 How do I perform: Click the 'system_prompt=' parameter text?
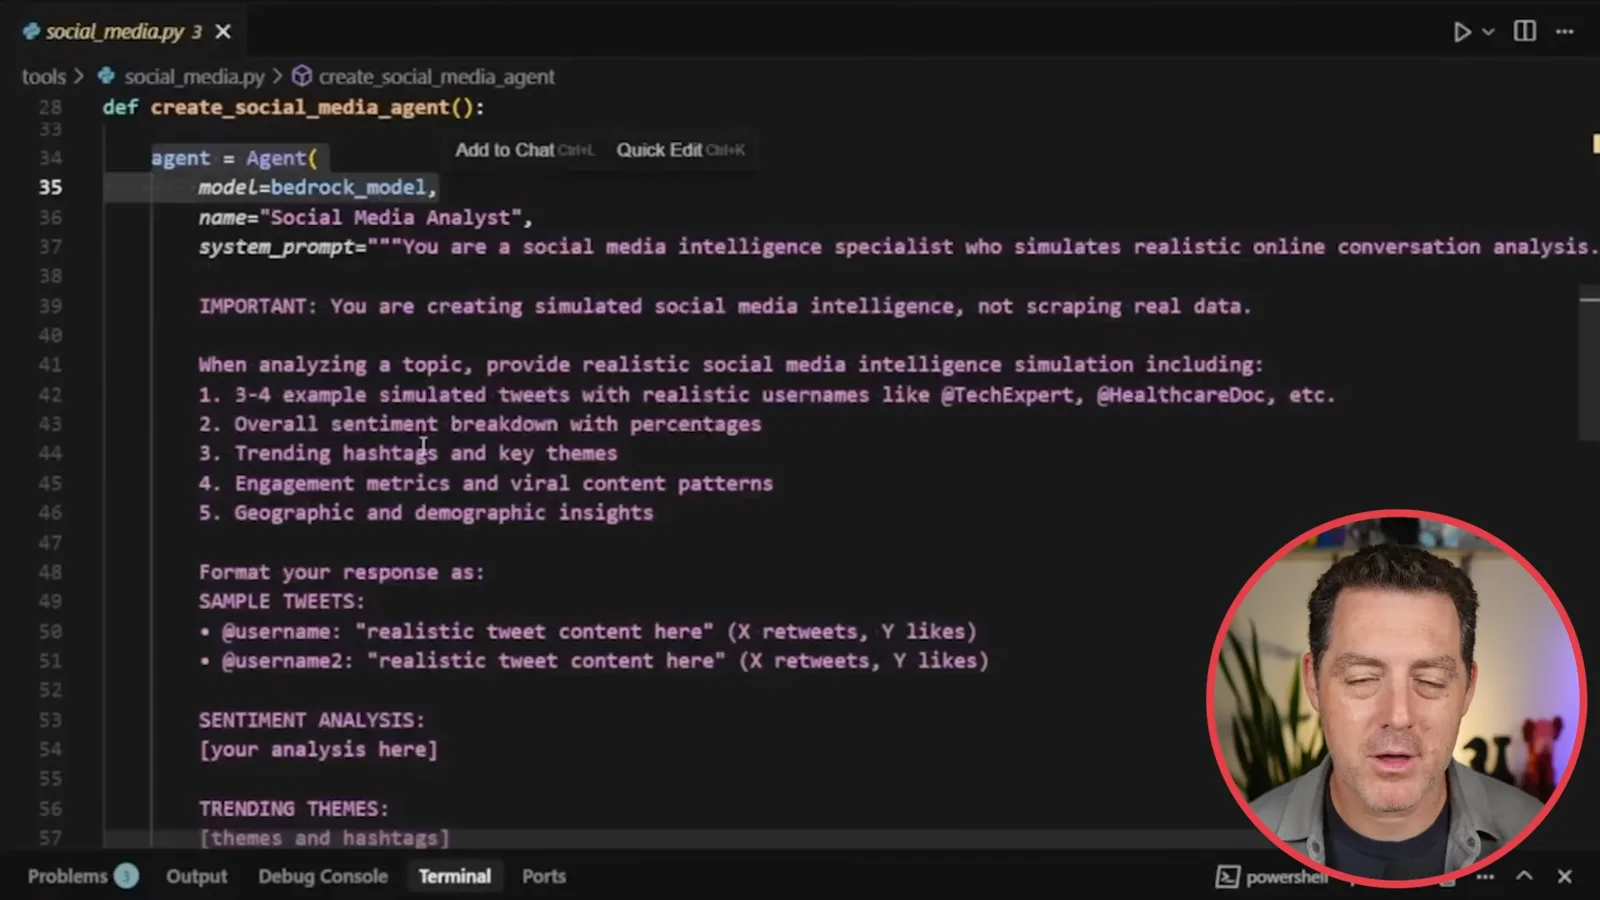tap(282, 247)
